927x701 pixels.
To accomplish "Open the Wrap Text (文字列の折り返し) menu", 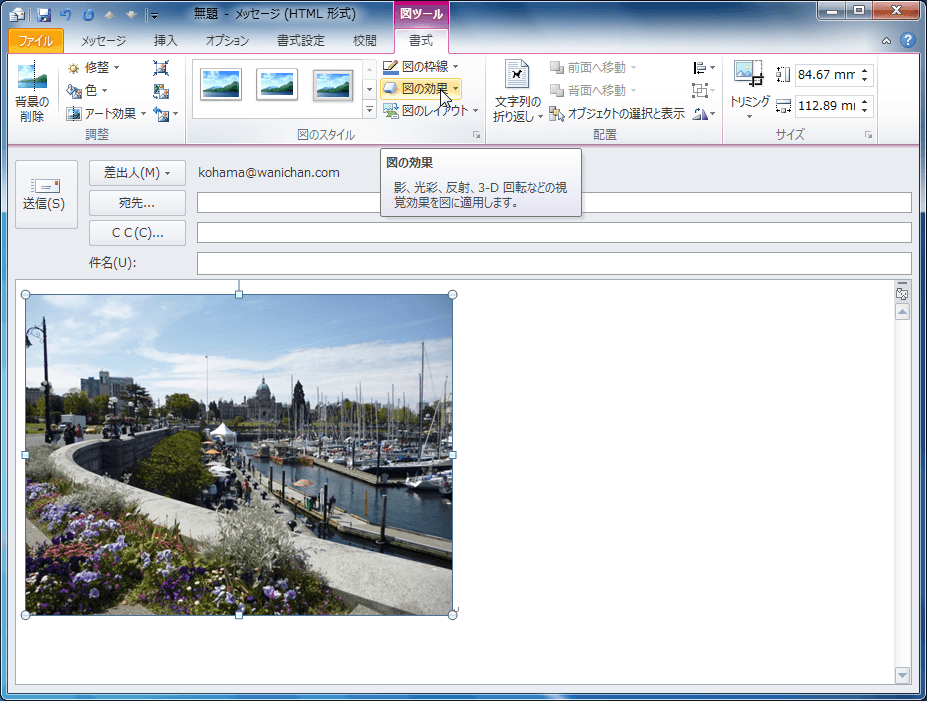I will point(517,92).
